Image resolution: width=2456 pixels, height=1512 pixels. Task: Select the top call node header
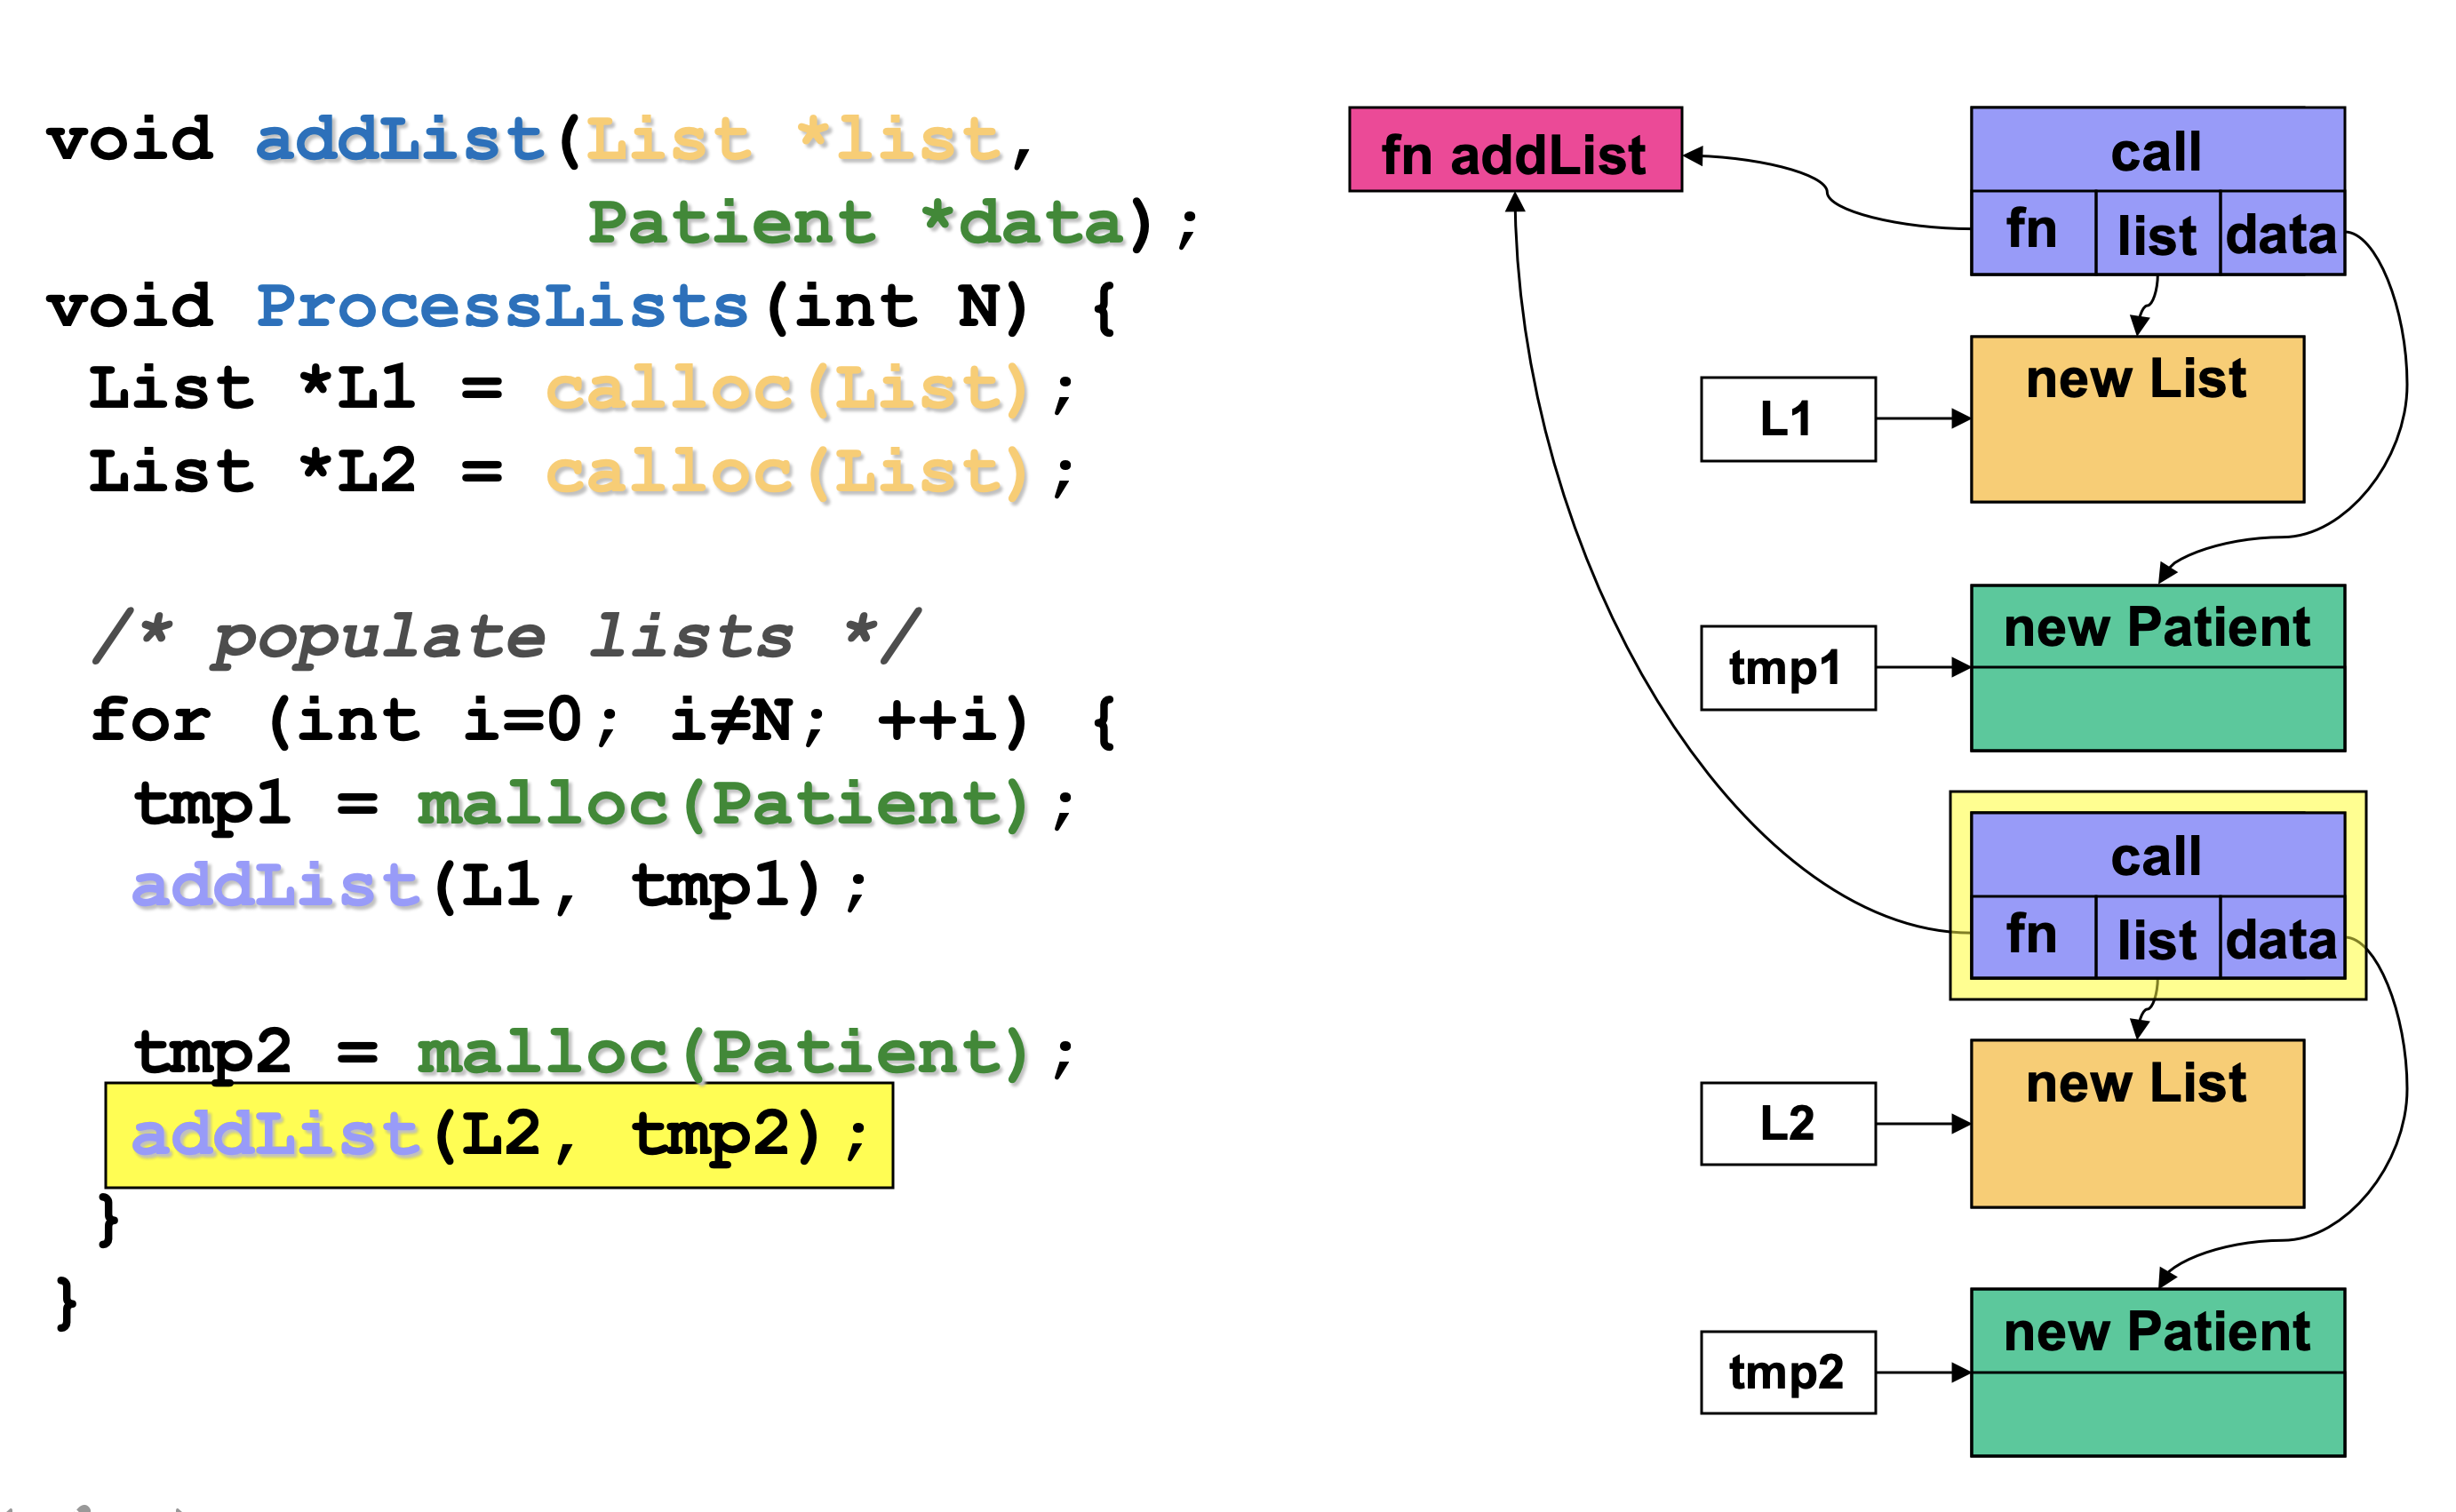(x=2156, y=150)
